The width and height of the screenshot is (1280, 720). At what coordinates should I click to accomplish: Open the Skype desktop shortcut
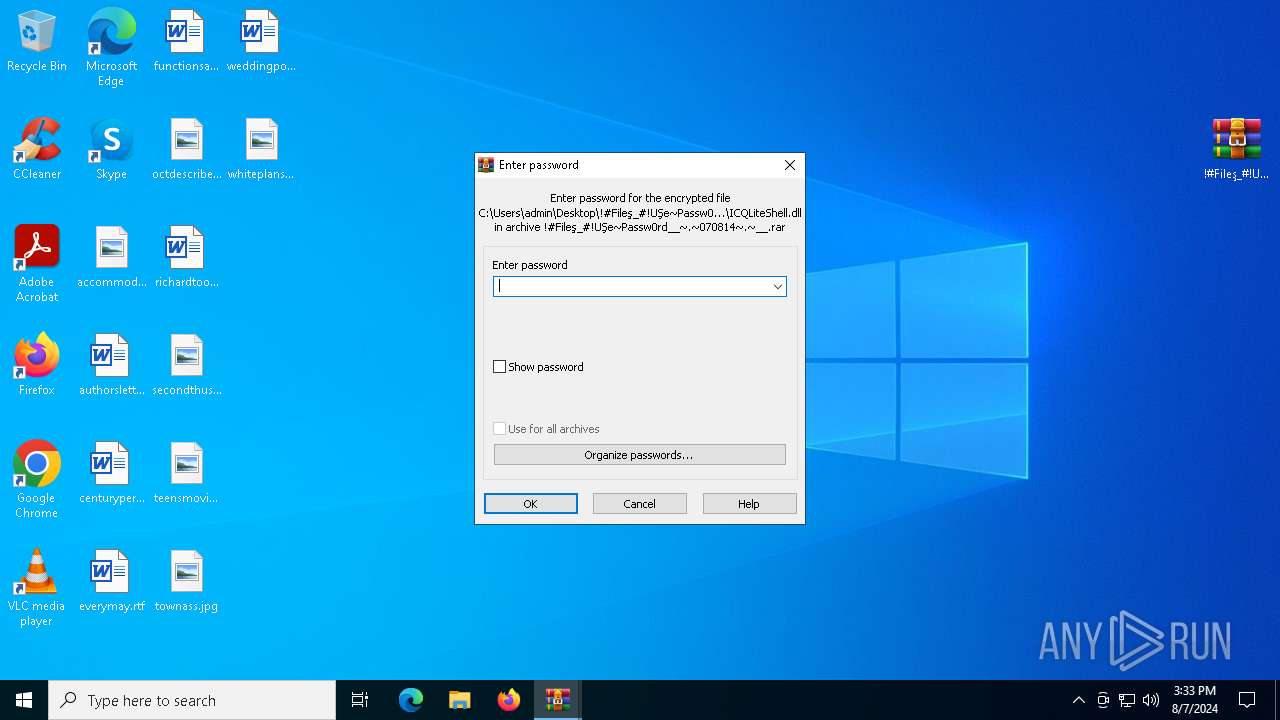tap(111, 150)
